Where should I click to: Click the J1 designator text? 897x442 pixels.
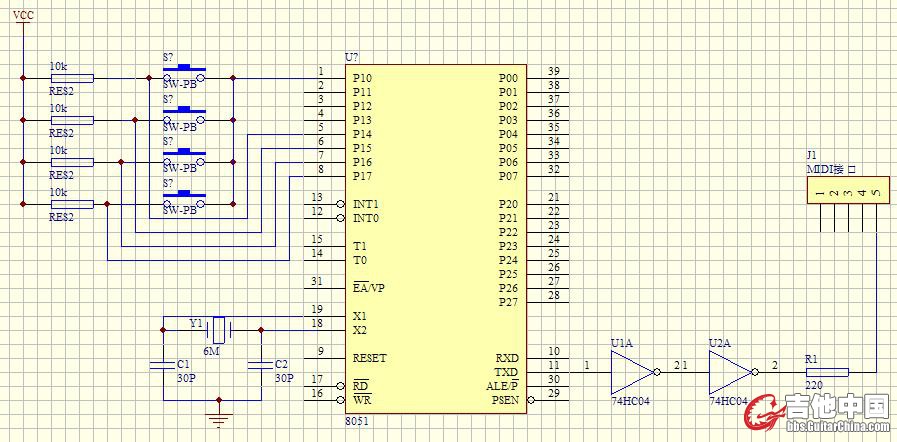pyautogui.click(x=812, y=155)
